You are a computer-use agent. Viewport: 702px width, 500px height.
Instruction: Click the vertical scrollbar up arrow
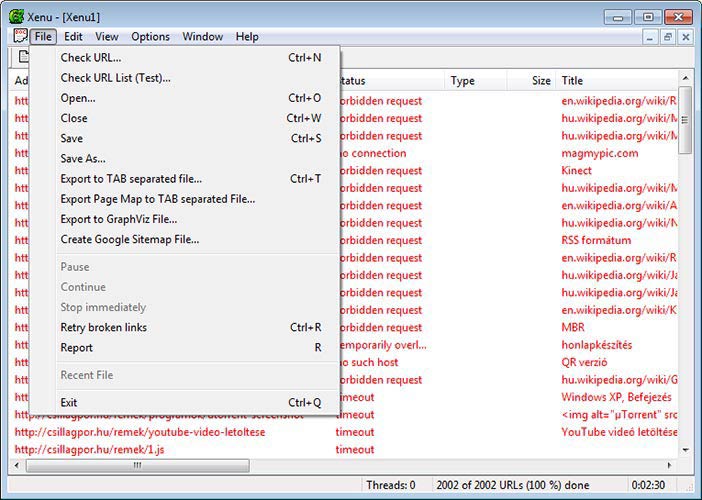686,78
